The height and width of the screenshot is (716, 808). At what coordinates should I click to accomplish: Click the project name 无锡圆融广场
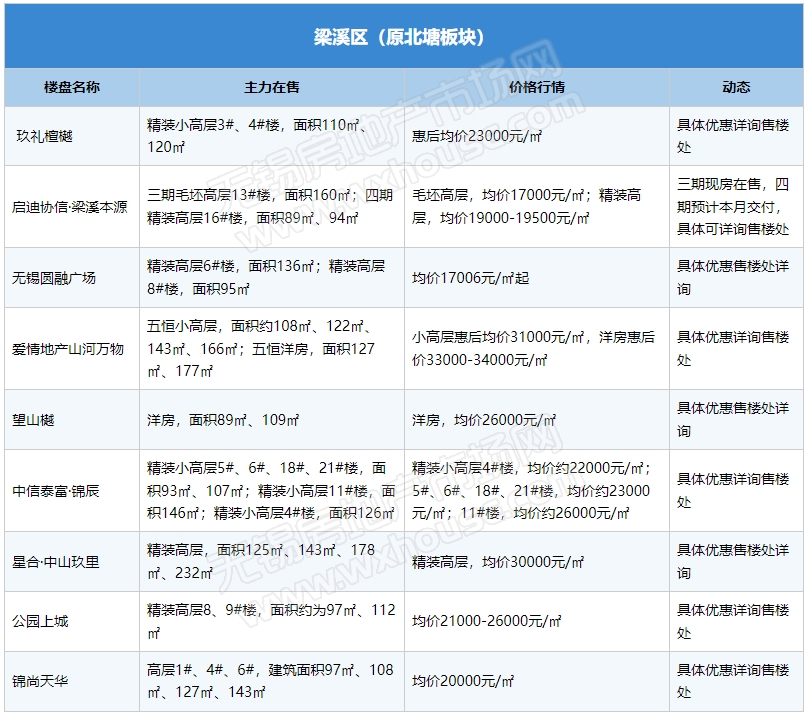pos(54,278)
